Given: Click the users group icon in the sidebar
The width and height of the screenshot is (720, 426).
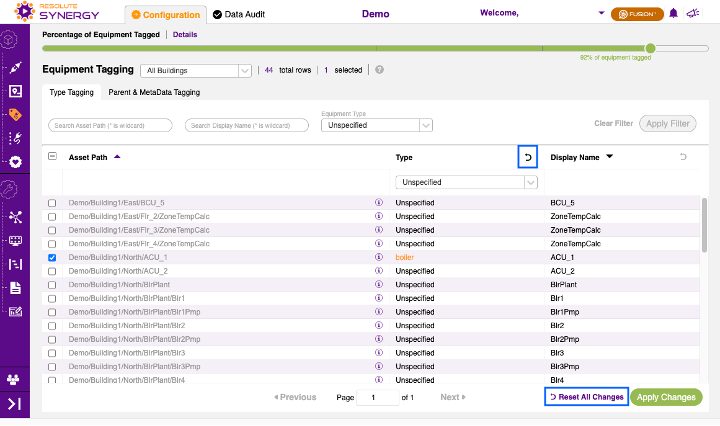Looking at the screenshot, I should tap(15, 379).
